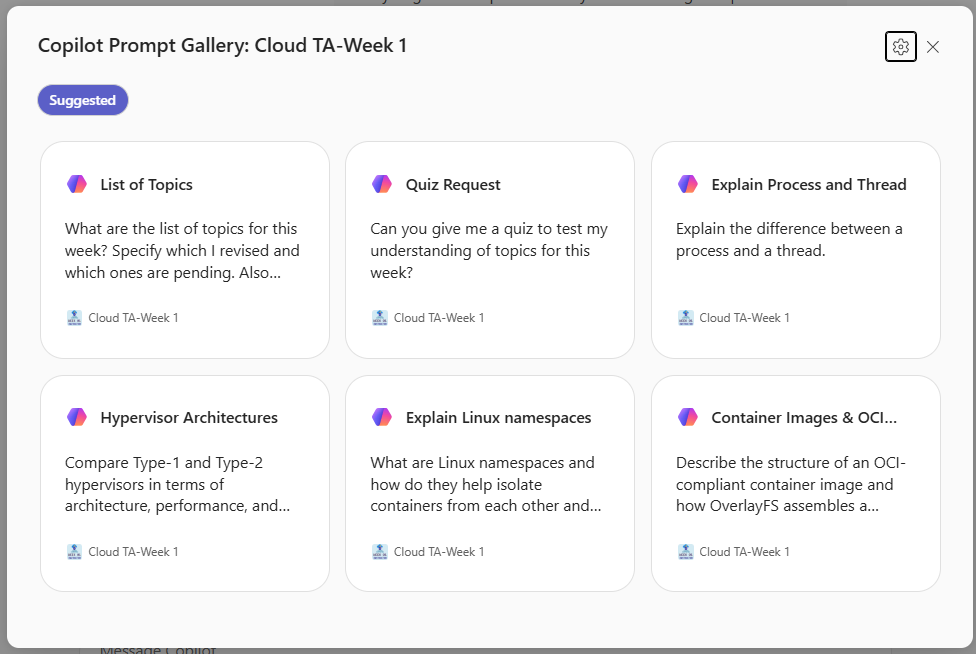
Task: Click Copilot icon beside Explain Process and Thread
Action: pyautogui.click(x=688, y=184)
